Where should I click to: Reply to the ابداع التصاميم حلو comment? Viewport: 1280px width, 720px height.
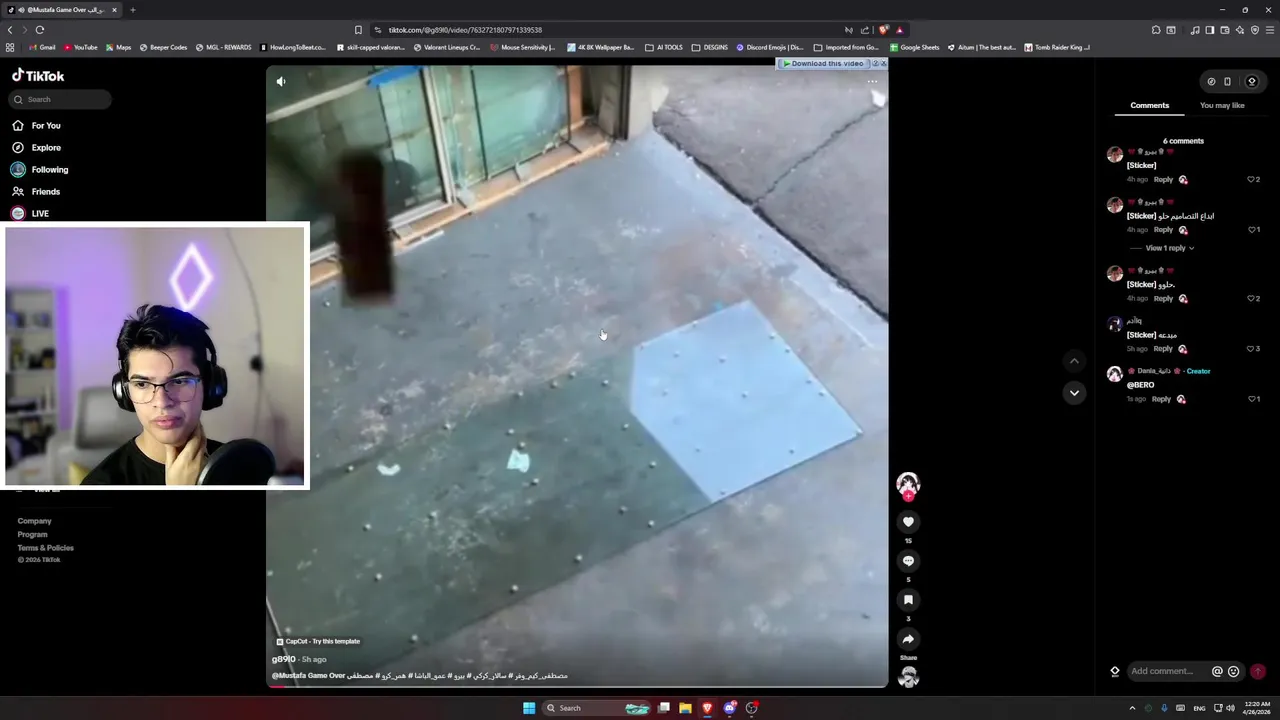[1163, 230]
